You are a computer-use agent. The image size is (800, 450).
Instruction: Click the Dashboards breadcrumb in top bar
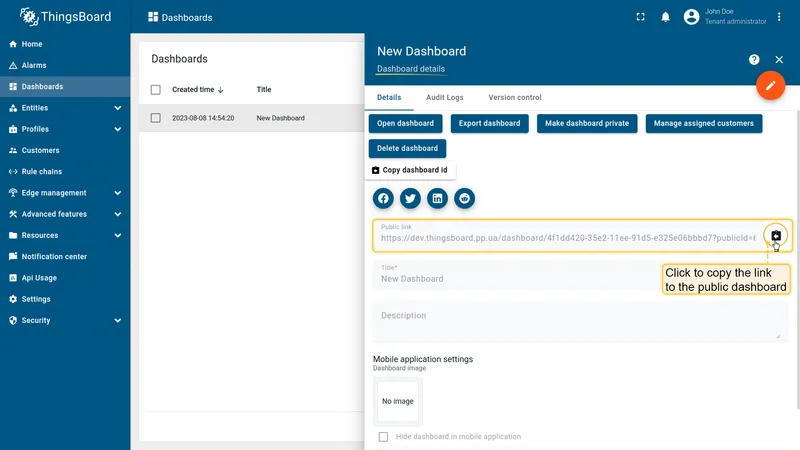pyautogui.click(x=180, y=17)
